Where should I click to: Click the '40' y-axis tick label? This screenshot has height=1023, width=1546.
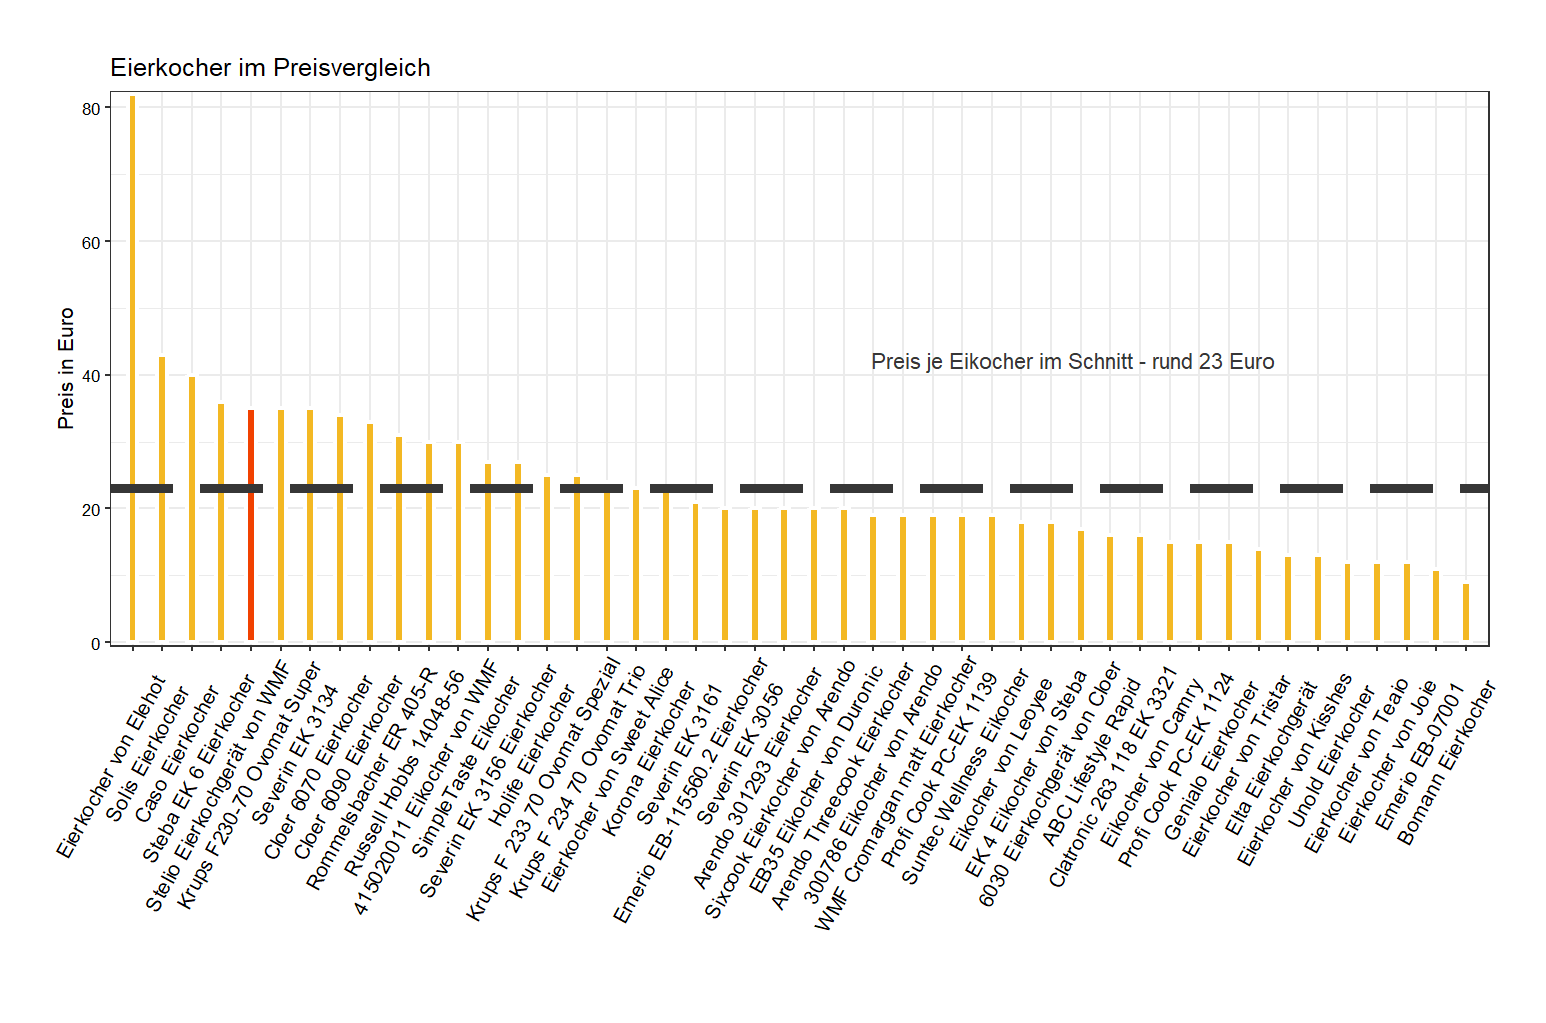tap(91, 376)
